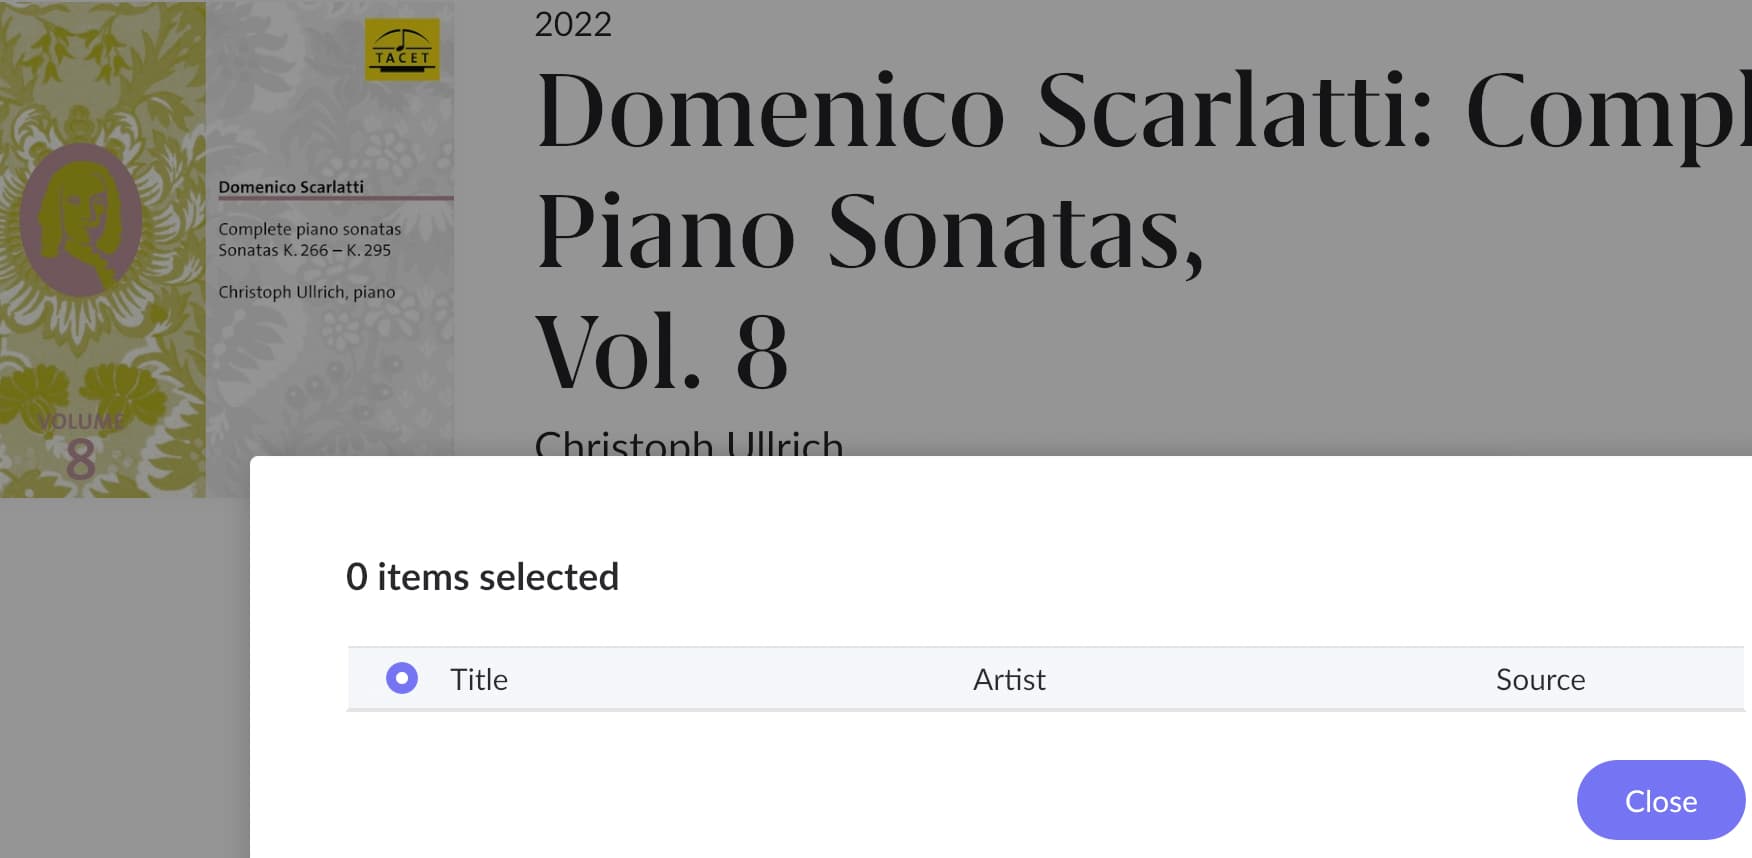
Task: Open artist Christoph Ullrich link
Action: 689,442
